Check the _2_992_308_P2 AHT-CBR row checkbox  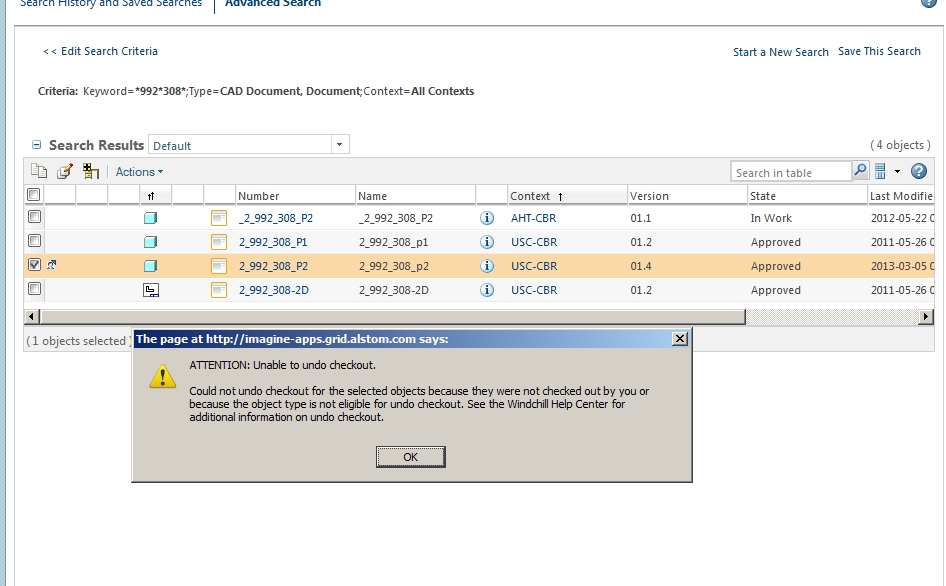click(34, 217)
